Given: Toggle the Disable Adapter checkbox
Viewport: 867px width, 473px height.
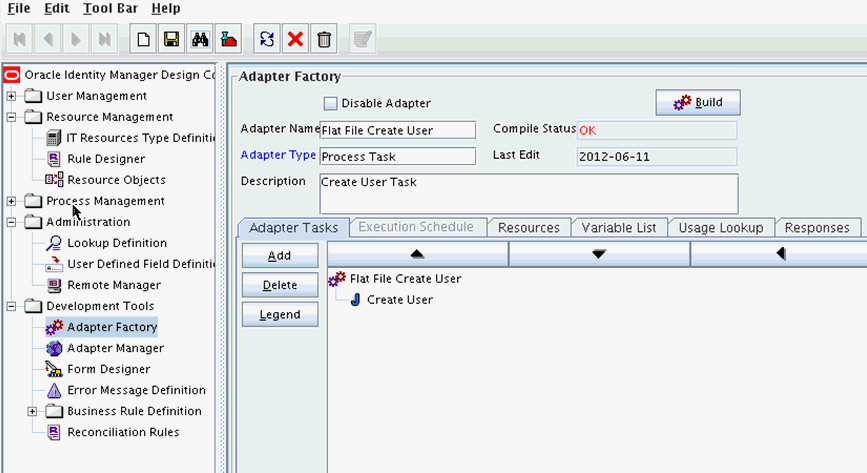Looking at the screenshot, I should (x=330, y=103).
